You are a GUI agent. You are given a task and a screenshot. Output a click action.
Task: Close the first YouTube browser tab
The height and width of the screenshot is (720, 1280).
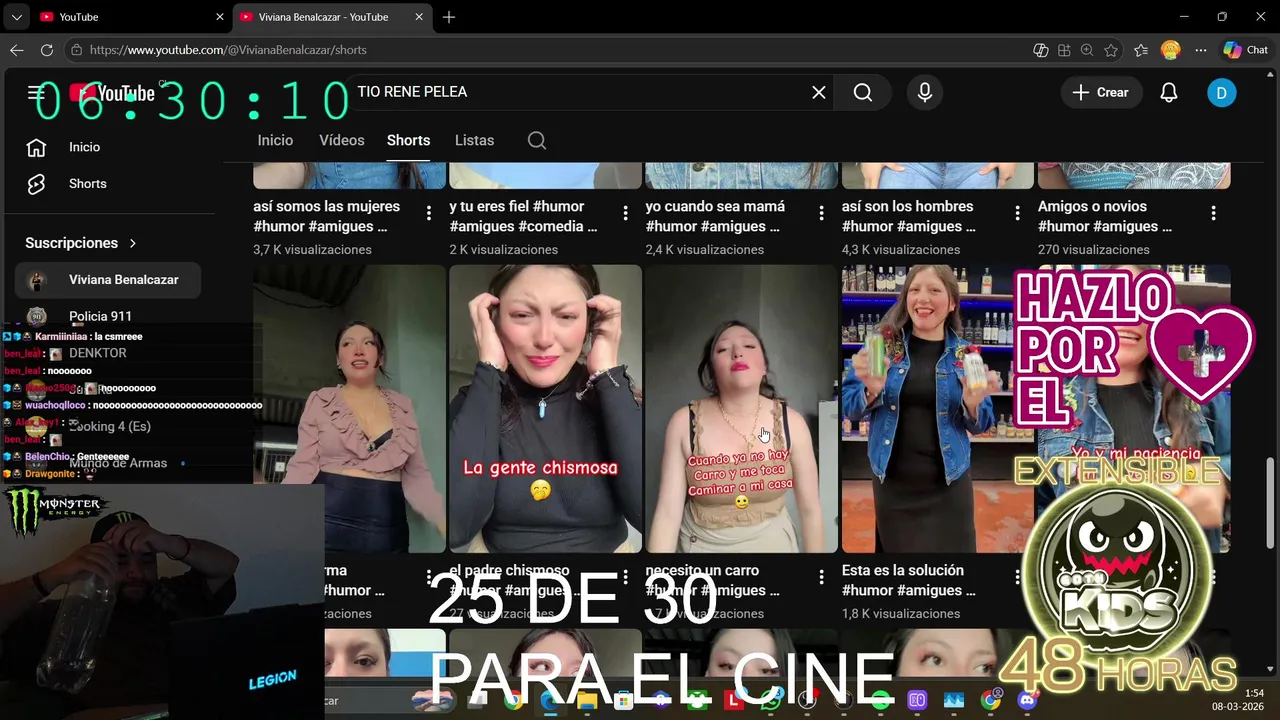point(220,17)
